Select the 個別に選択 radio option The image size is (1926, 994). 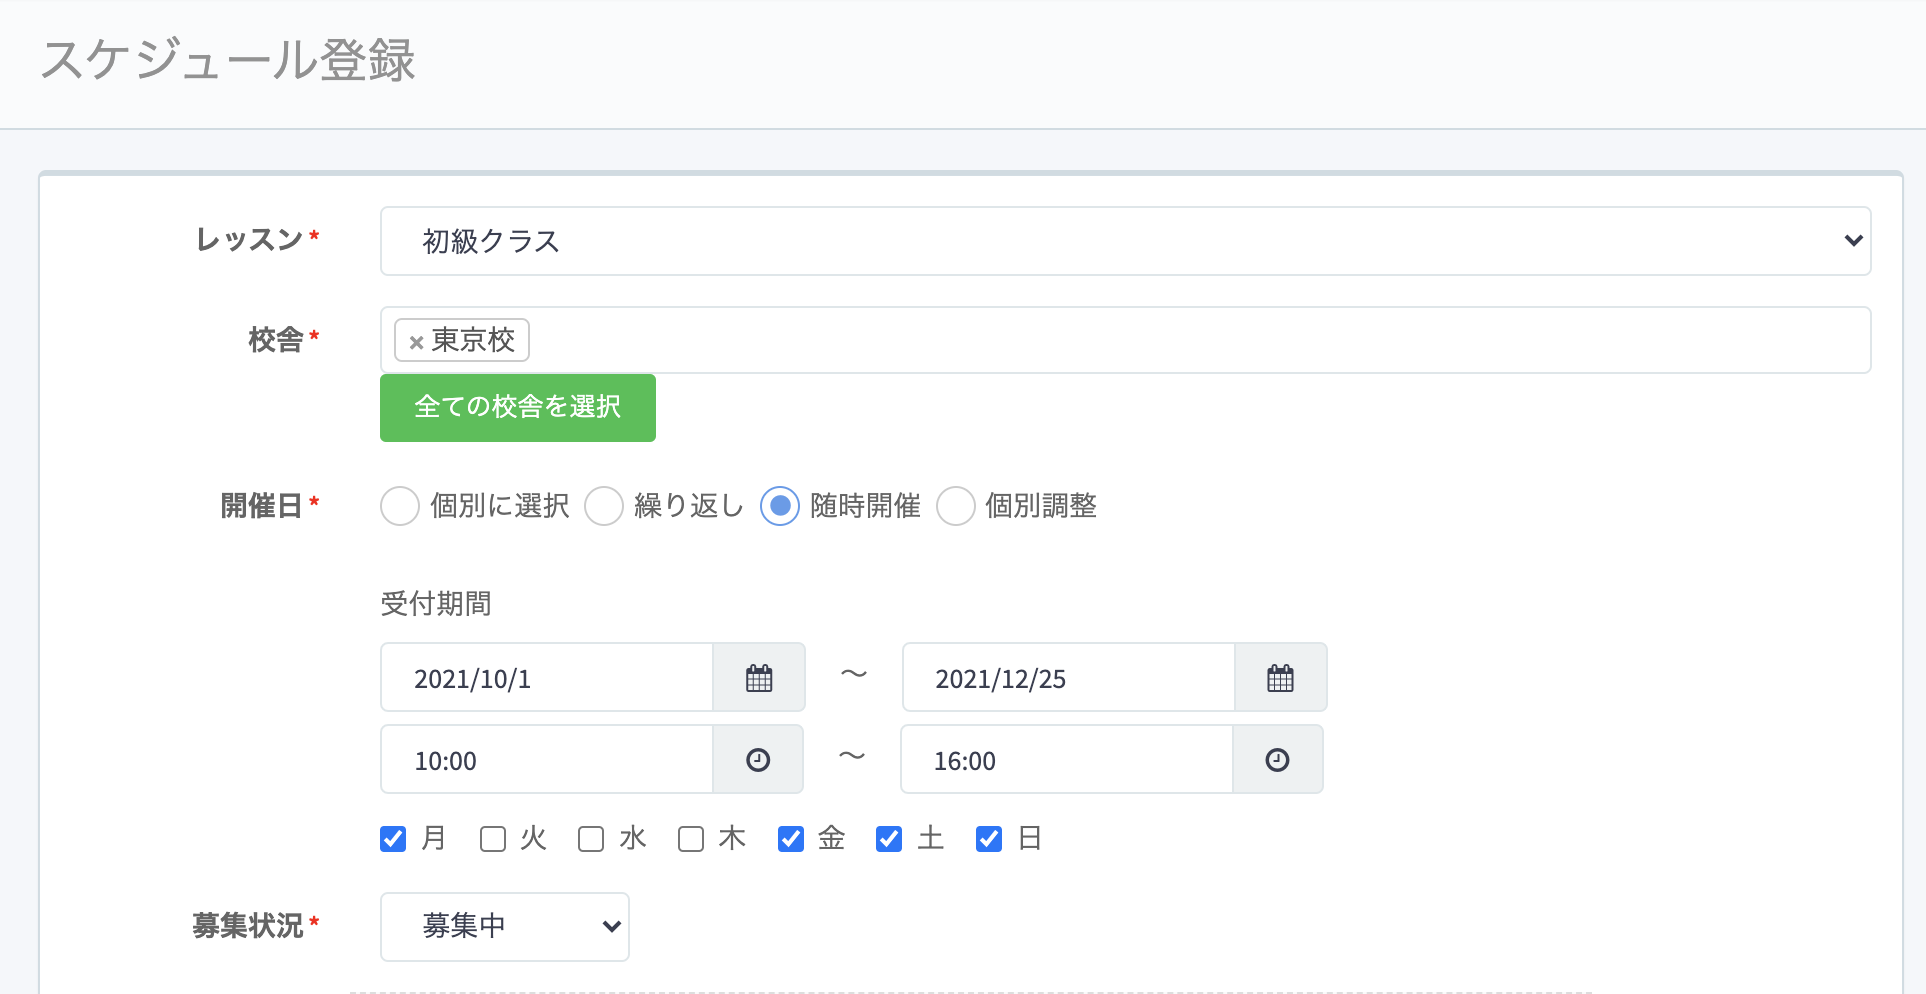point(400,506)
